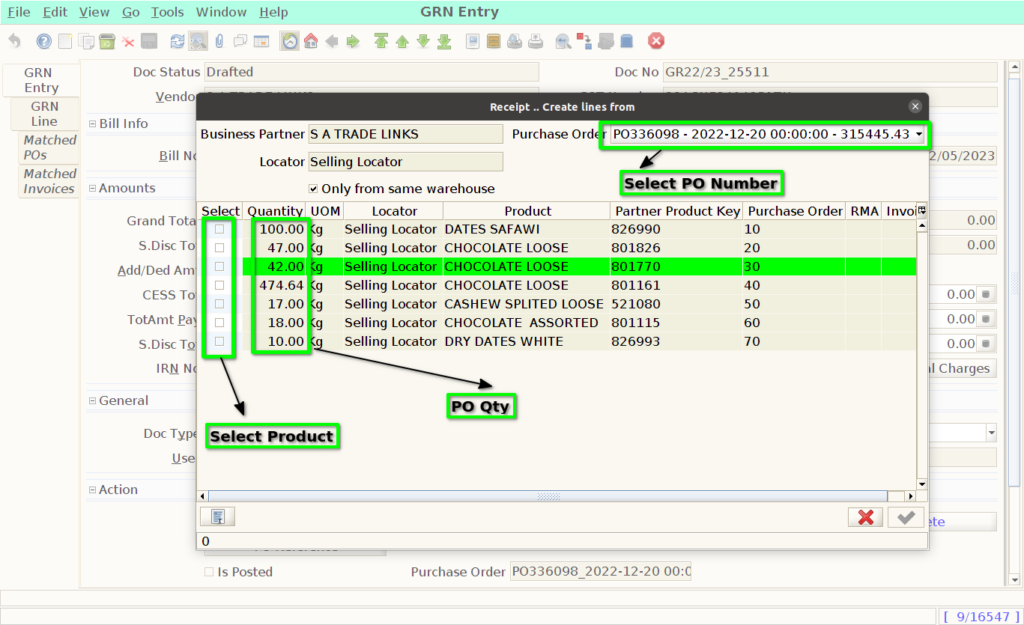Select the CASHEW SPLITED LOOSE row checkbox

[219, 304]
